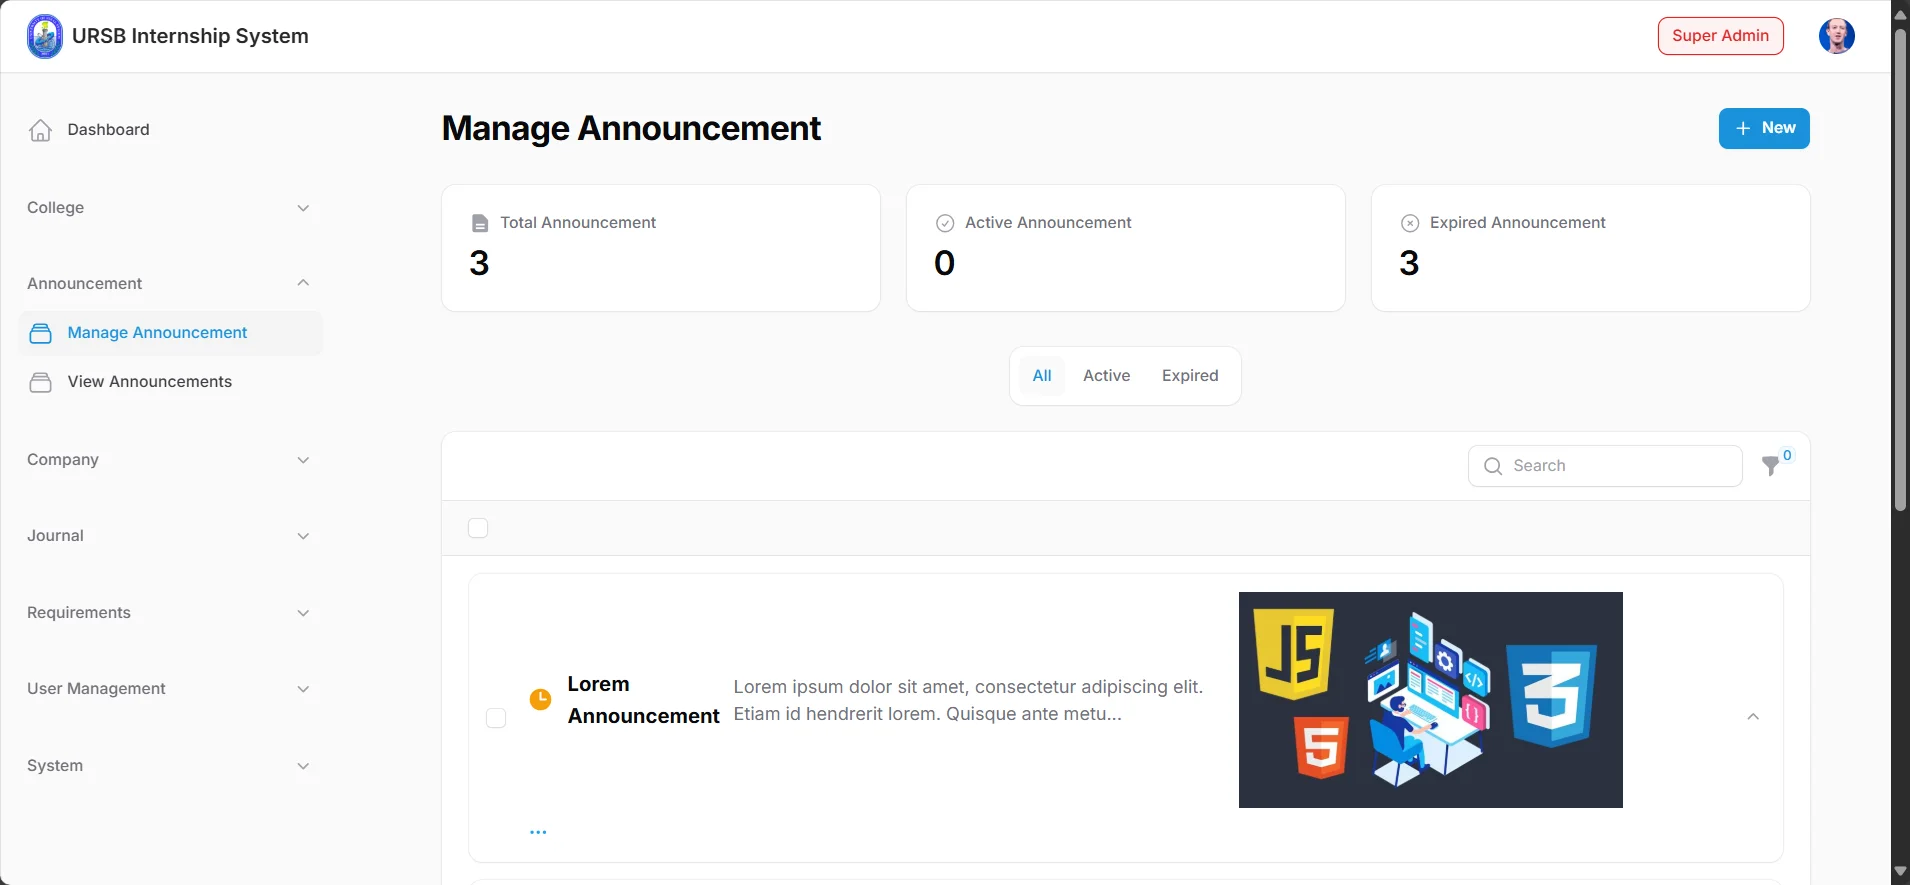The height and width of the screenshot is (885, 1910).
Task: Expand the System sidebar section
Action: [x=168, y=766]
